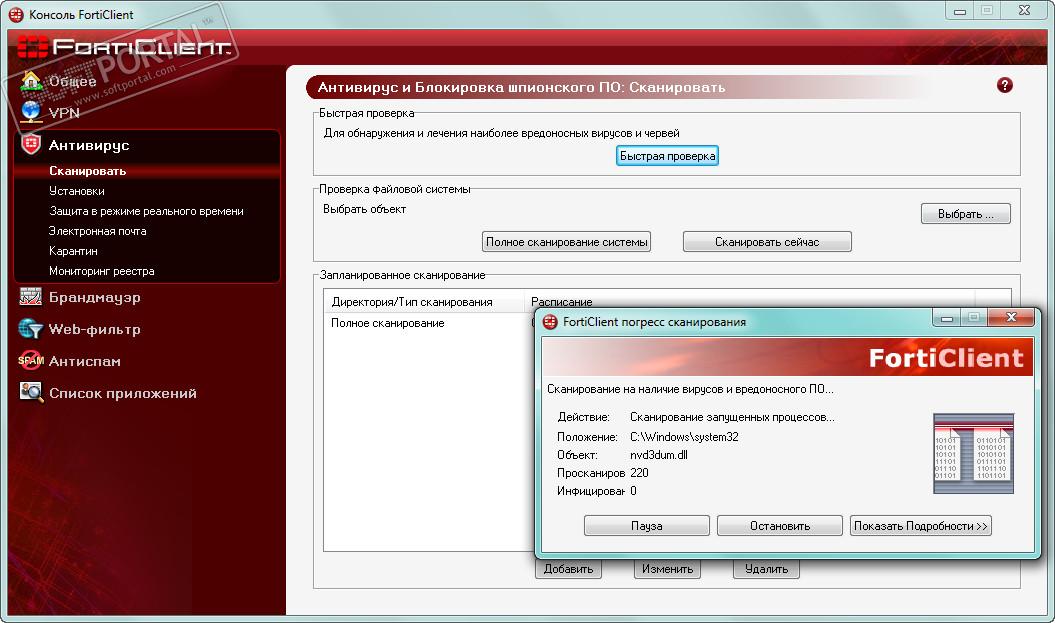1055x623 pixels.
Task: Open the Мониторинг реестра submenu item
Action: [102, 271]
